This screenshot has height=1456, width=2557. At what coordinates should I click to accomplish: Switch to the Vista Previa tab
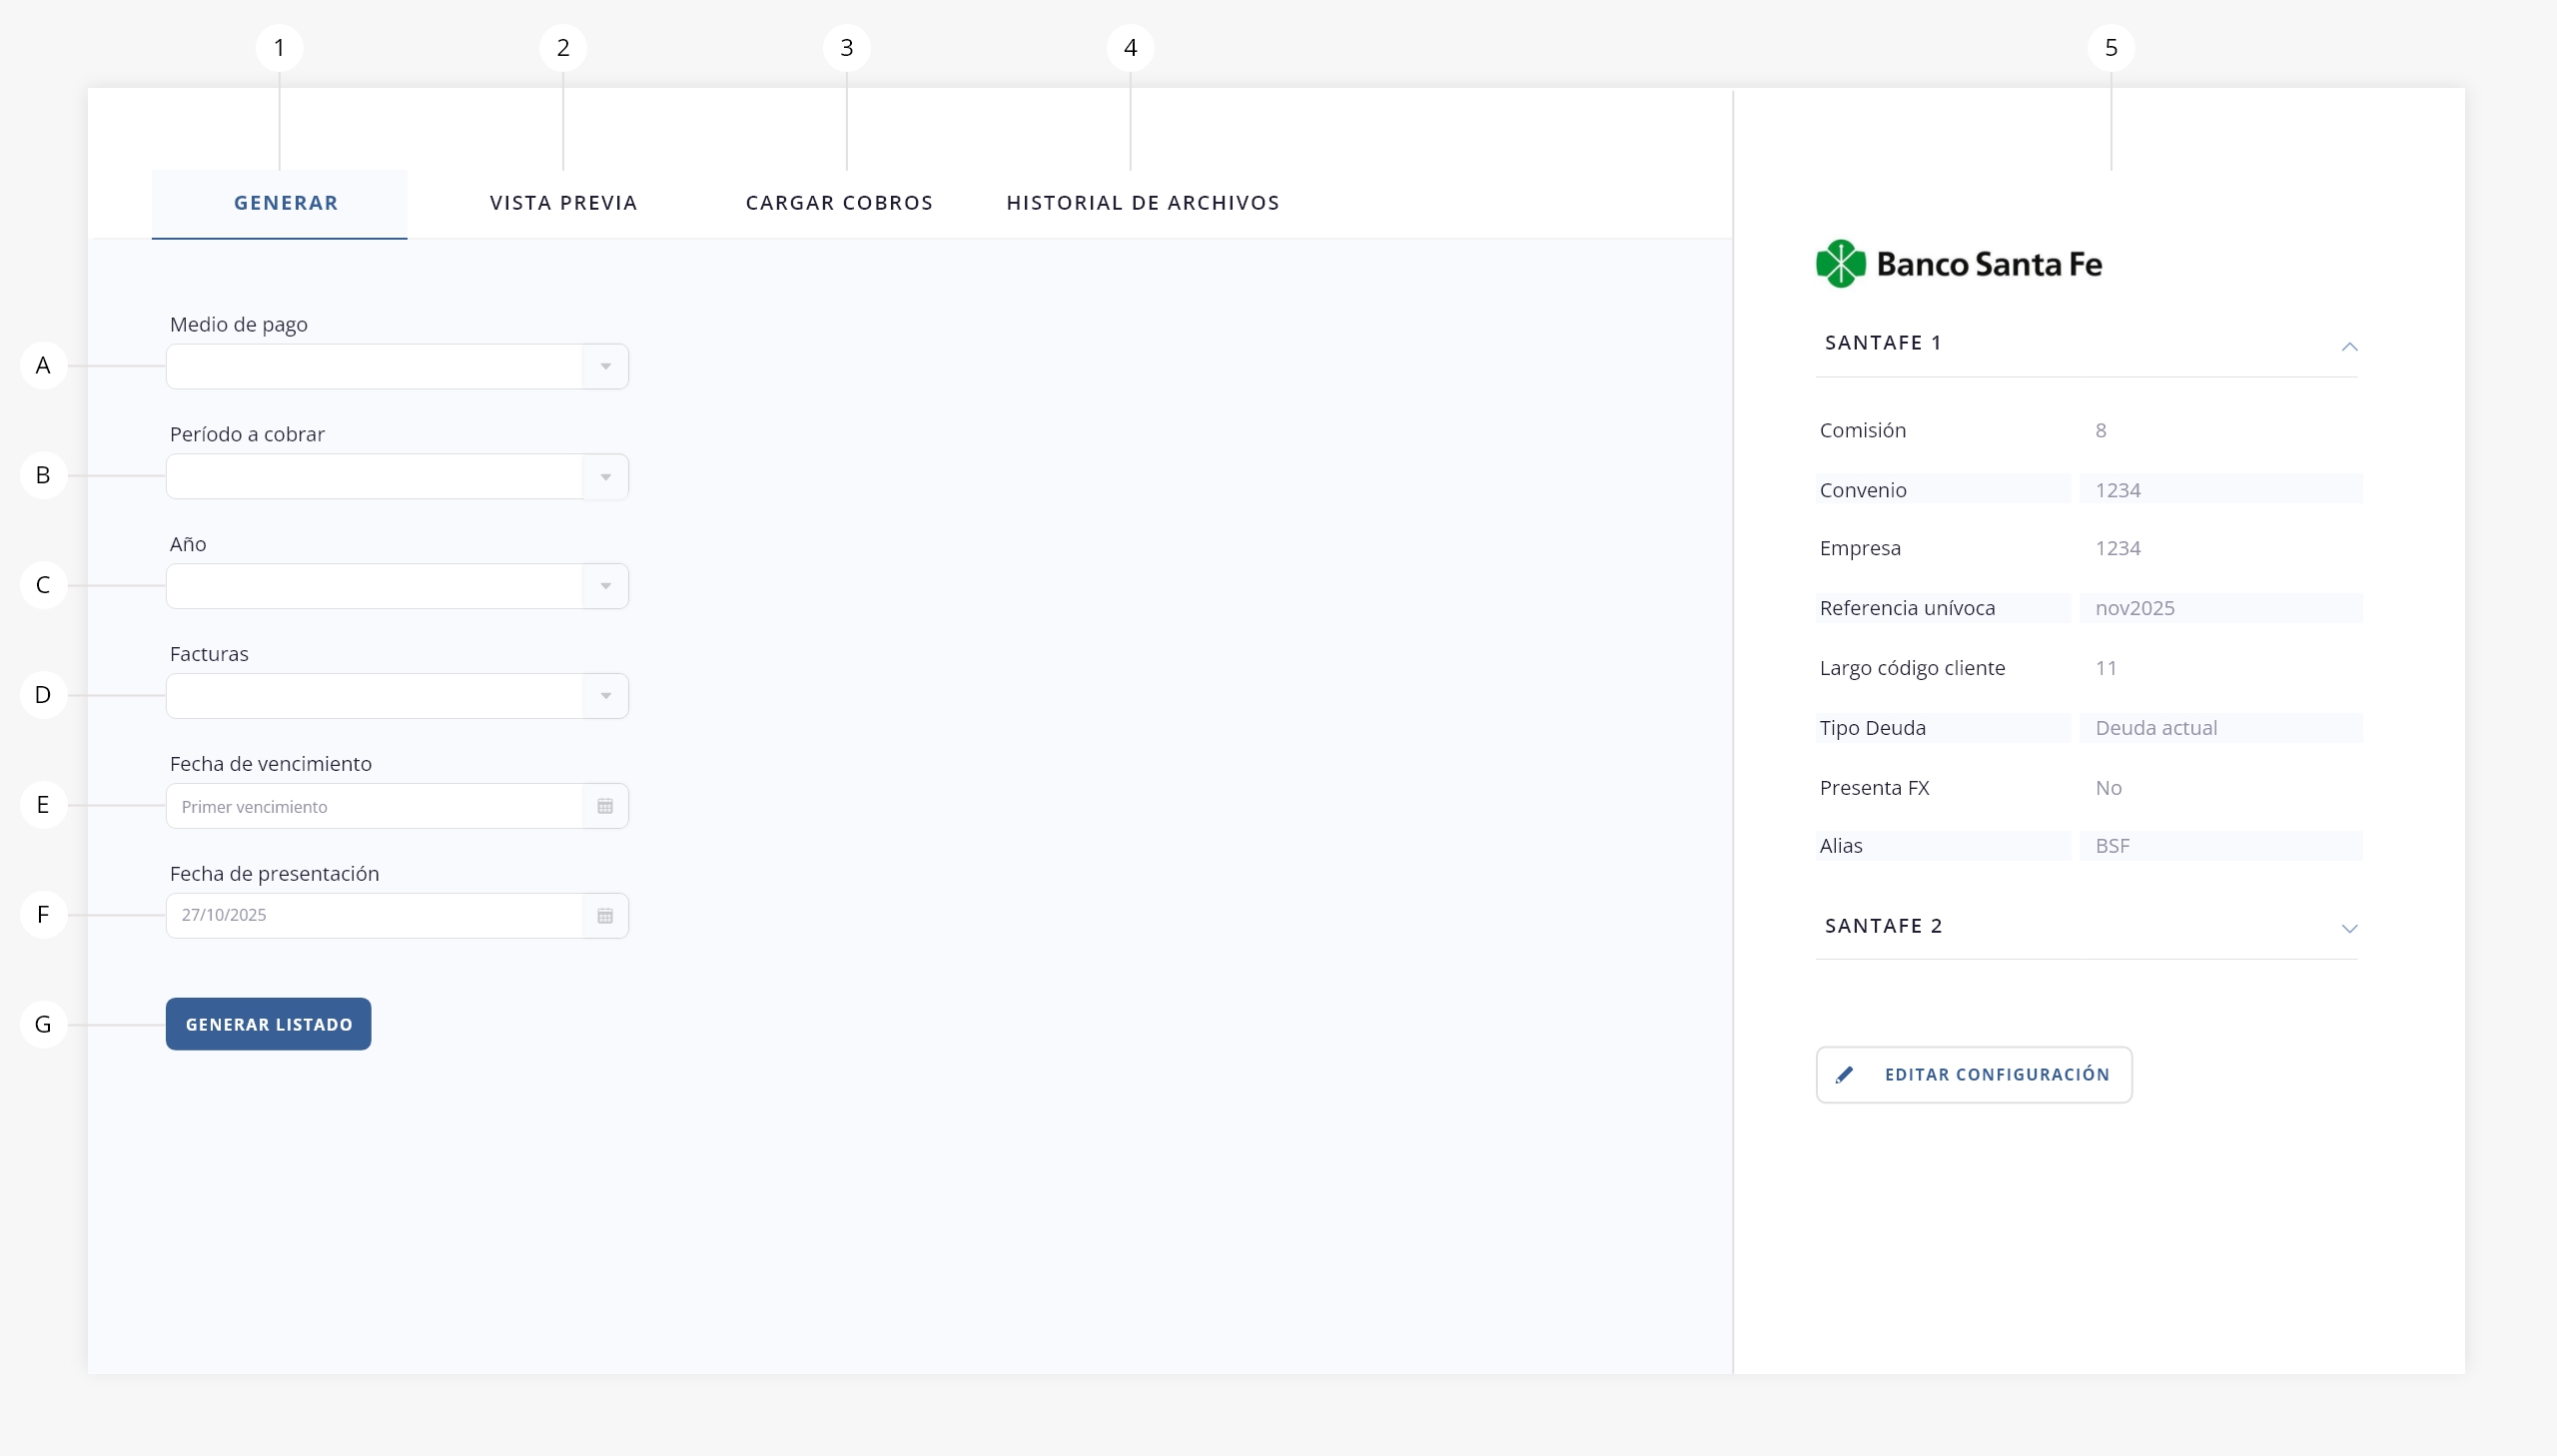click(x=563, y=203)
